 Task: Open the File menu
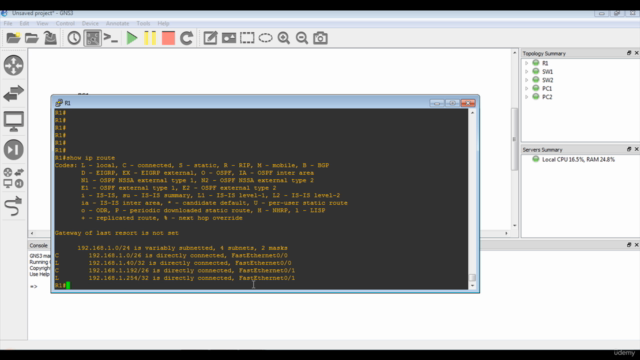tap(8, 23)
